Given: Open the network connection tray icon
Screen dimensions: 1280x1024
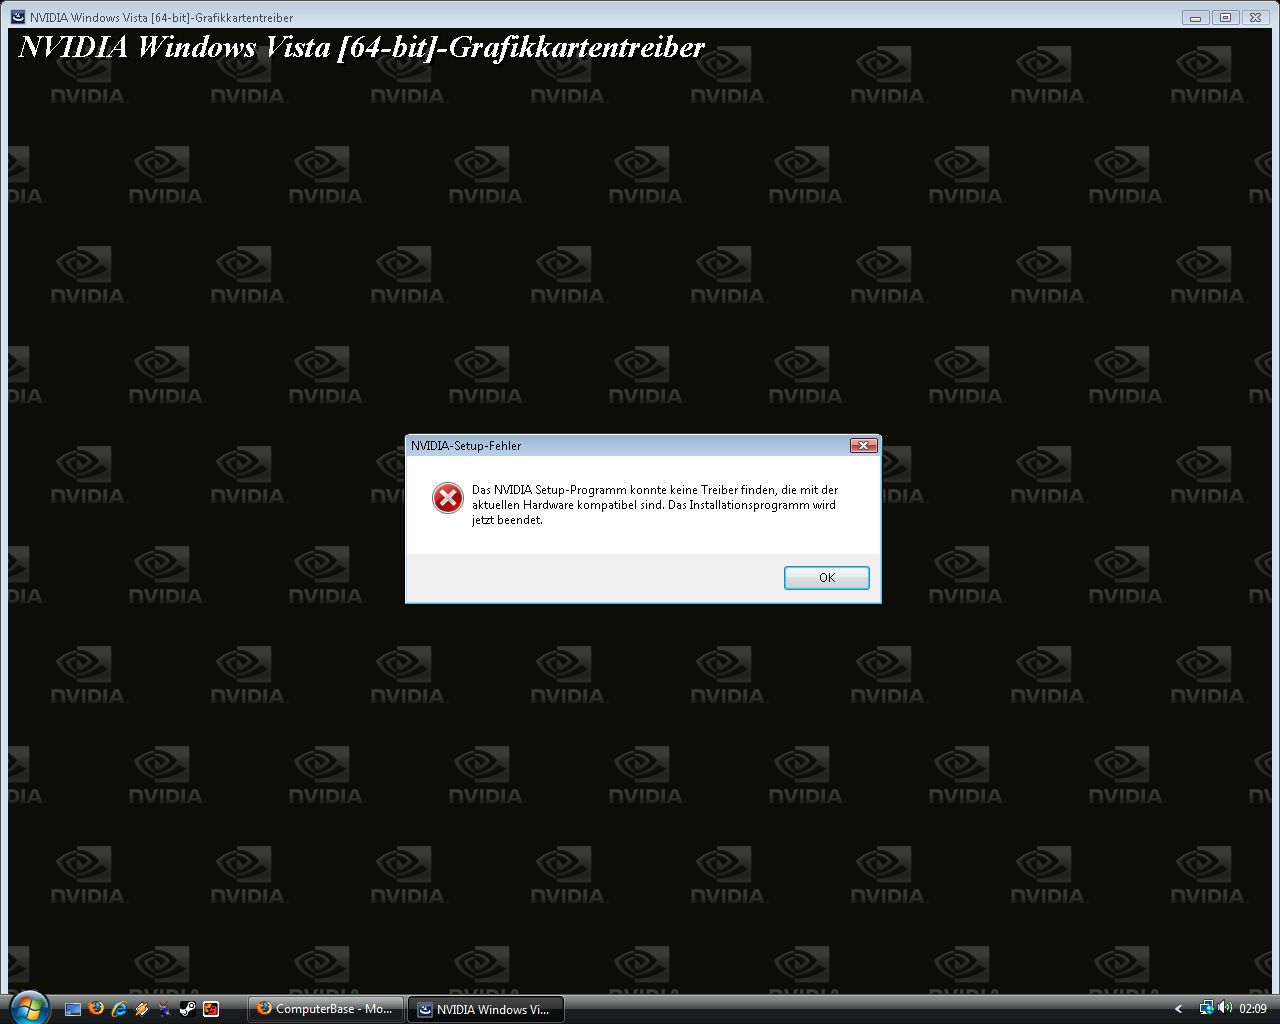Looking at the screenshot, I should tap(1206, 1008).
